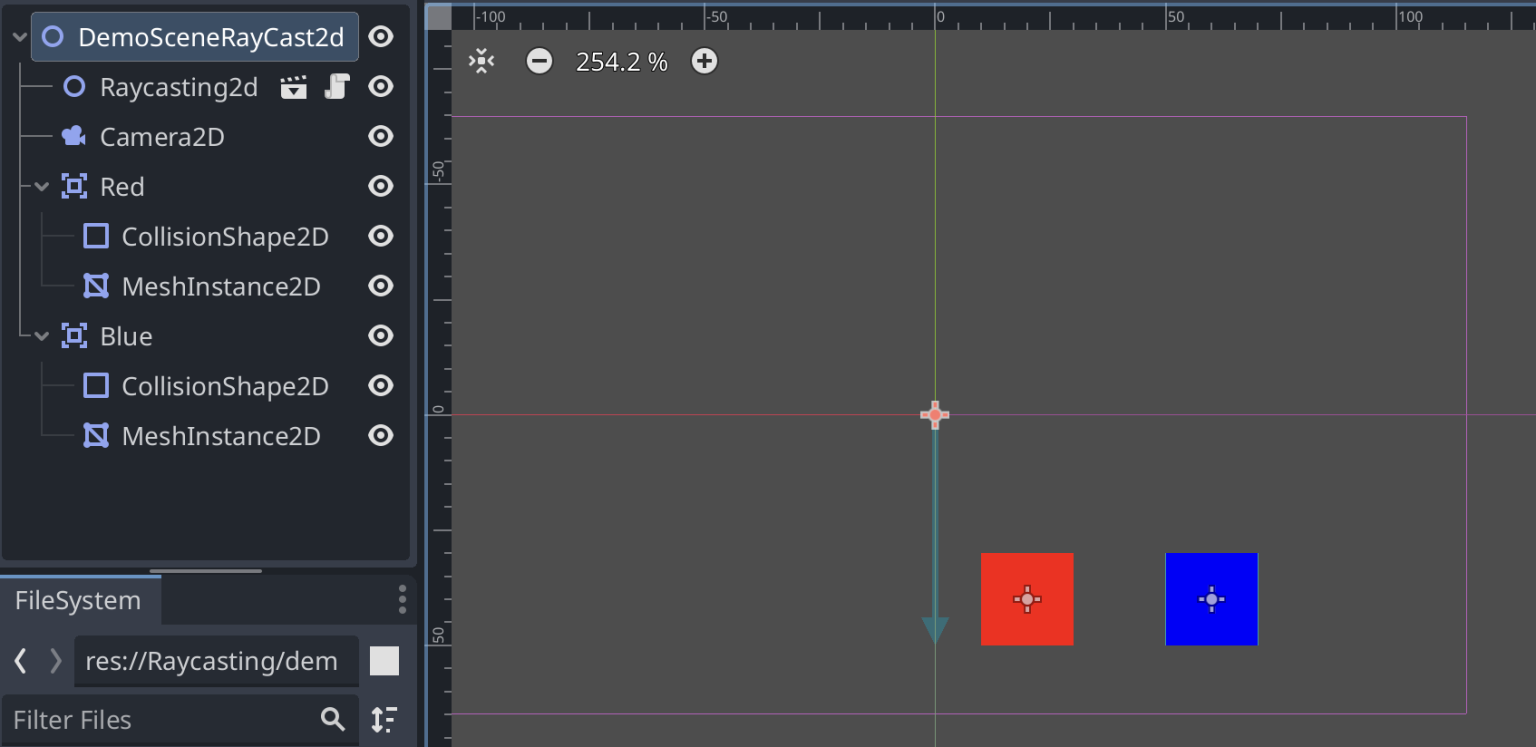Collapse the Blue node's children
Viewport: 1536px width, 747px height.
[x=40, y=336]
